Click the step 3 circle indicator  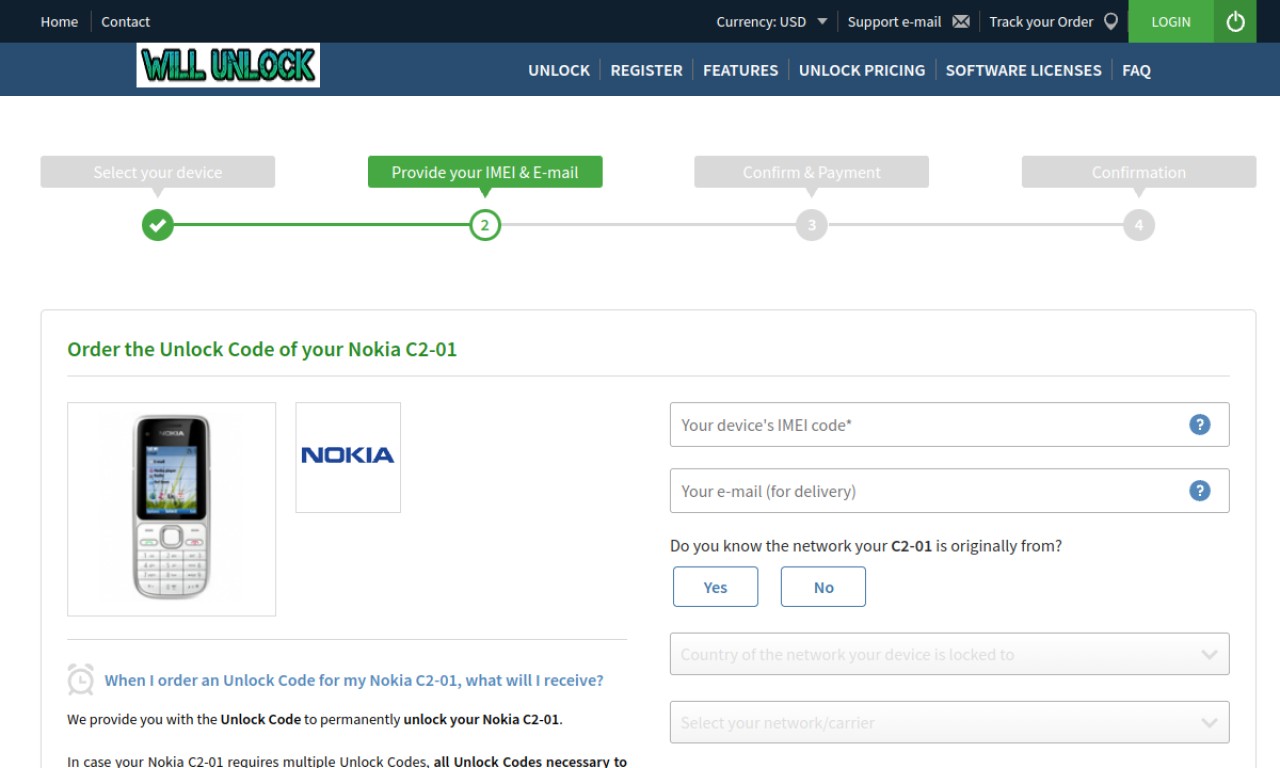point(811,225)
